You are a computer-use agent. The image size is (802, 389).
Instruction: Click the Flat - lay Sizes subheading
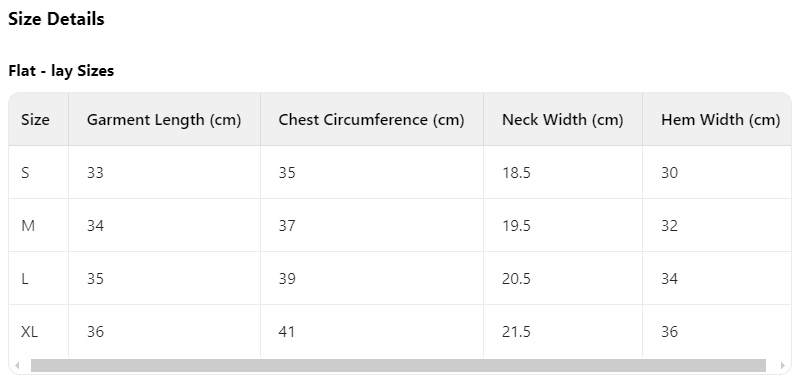[x=61, y=71]
